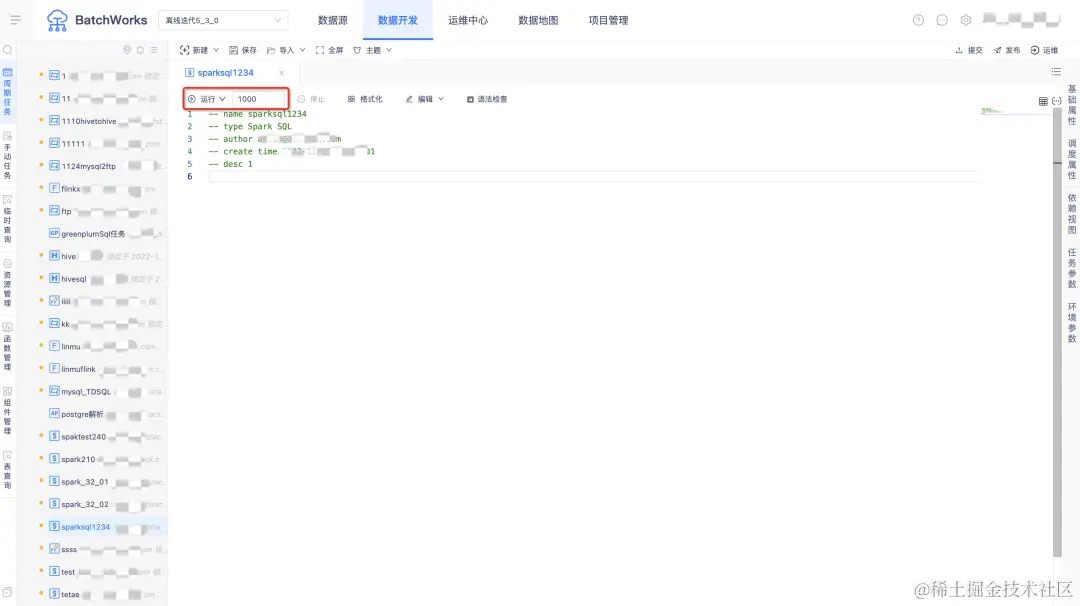Open the settings gear icon in header
Screen dimensions: 1080x606
(966, 20)
